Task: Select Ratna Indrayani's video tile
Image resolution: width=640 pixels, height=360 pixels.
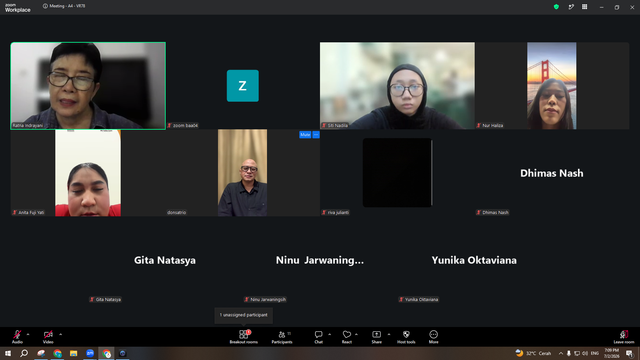Action: click(88, 86)
